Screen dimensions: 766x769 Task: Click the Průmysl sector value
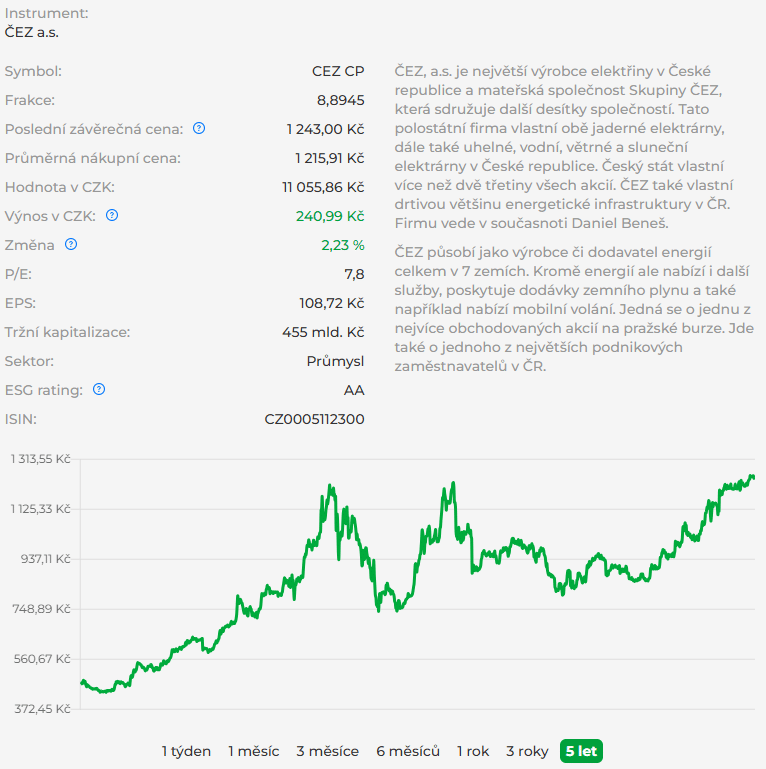[335, 361]
